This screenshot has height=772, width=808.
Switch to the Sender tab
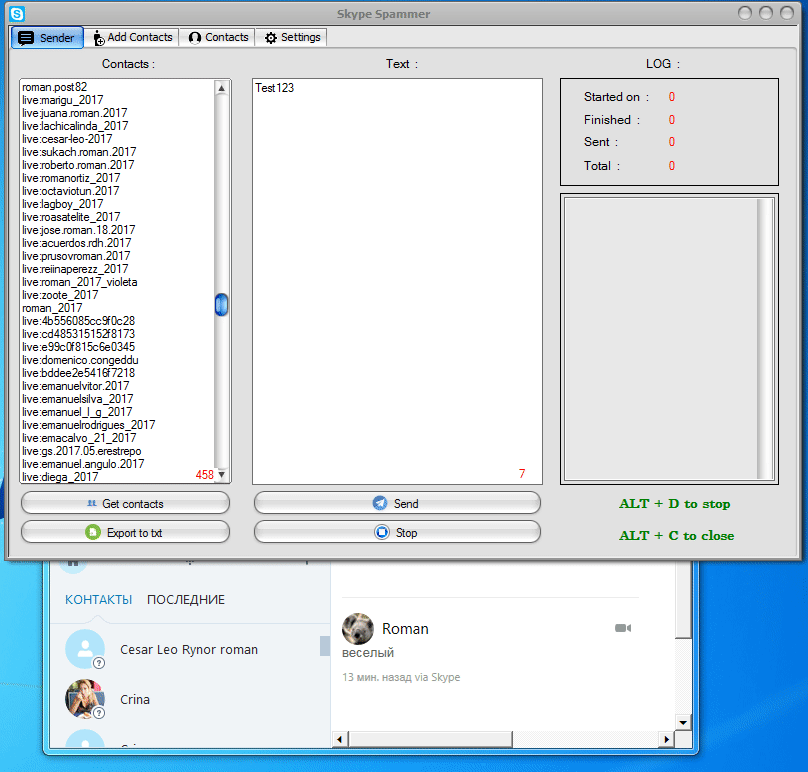pos(47,38)
